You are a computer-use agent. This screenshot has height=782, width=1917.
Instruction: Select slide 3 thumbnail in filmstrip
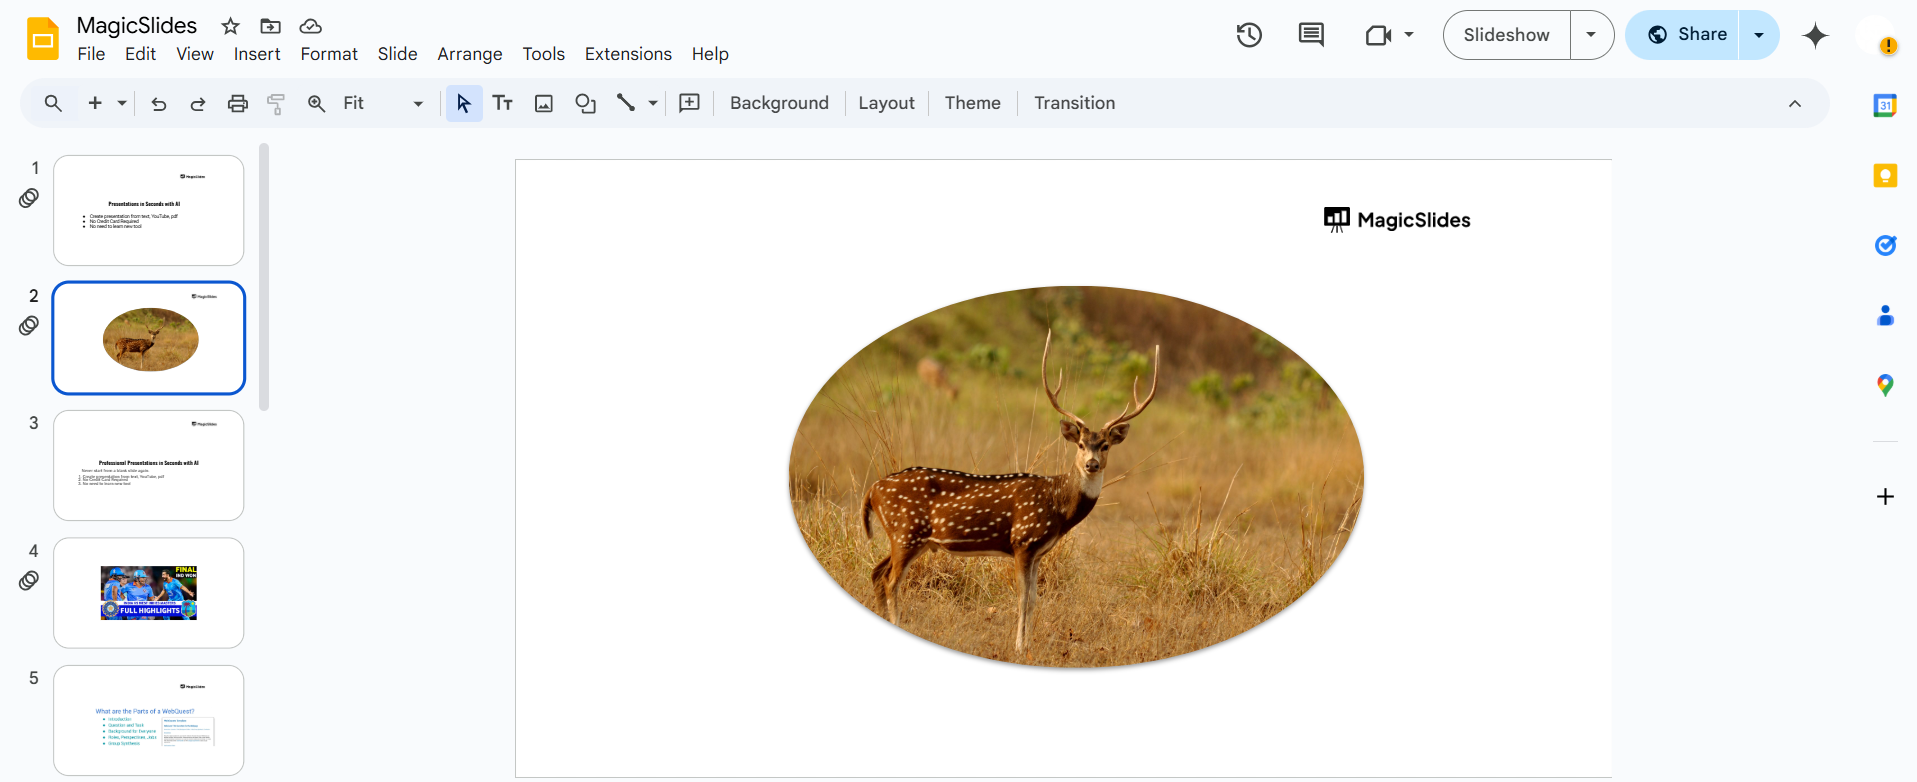149,465
